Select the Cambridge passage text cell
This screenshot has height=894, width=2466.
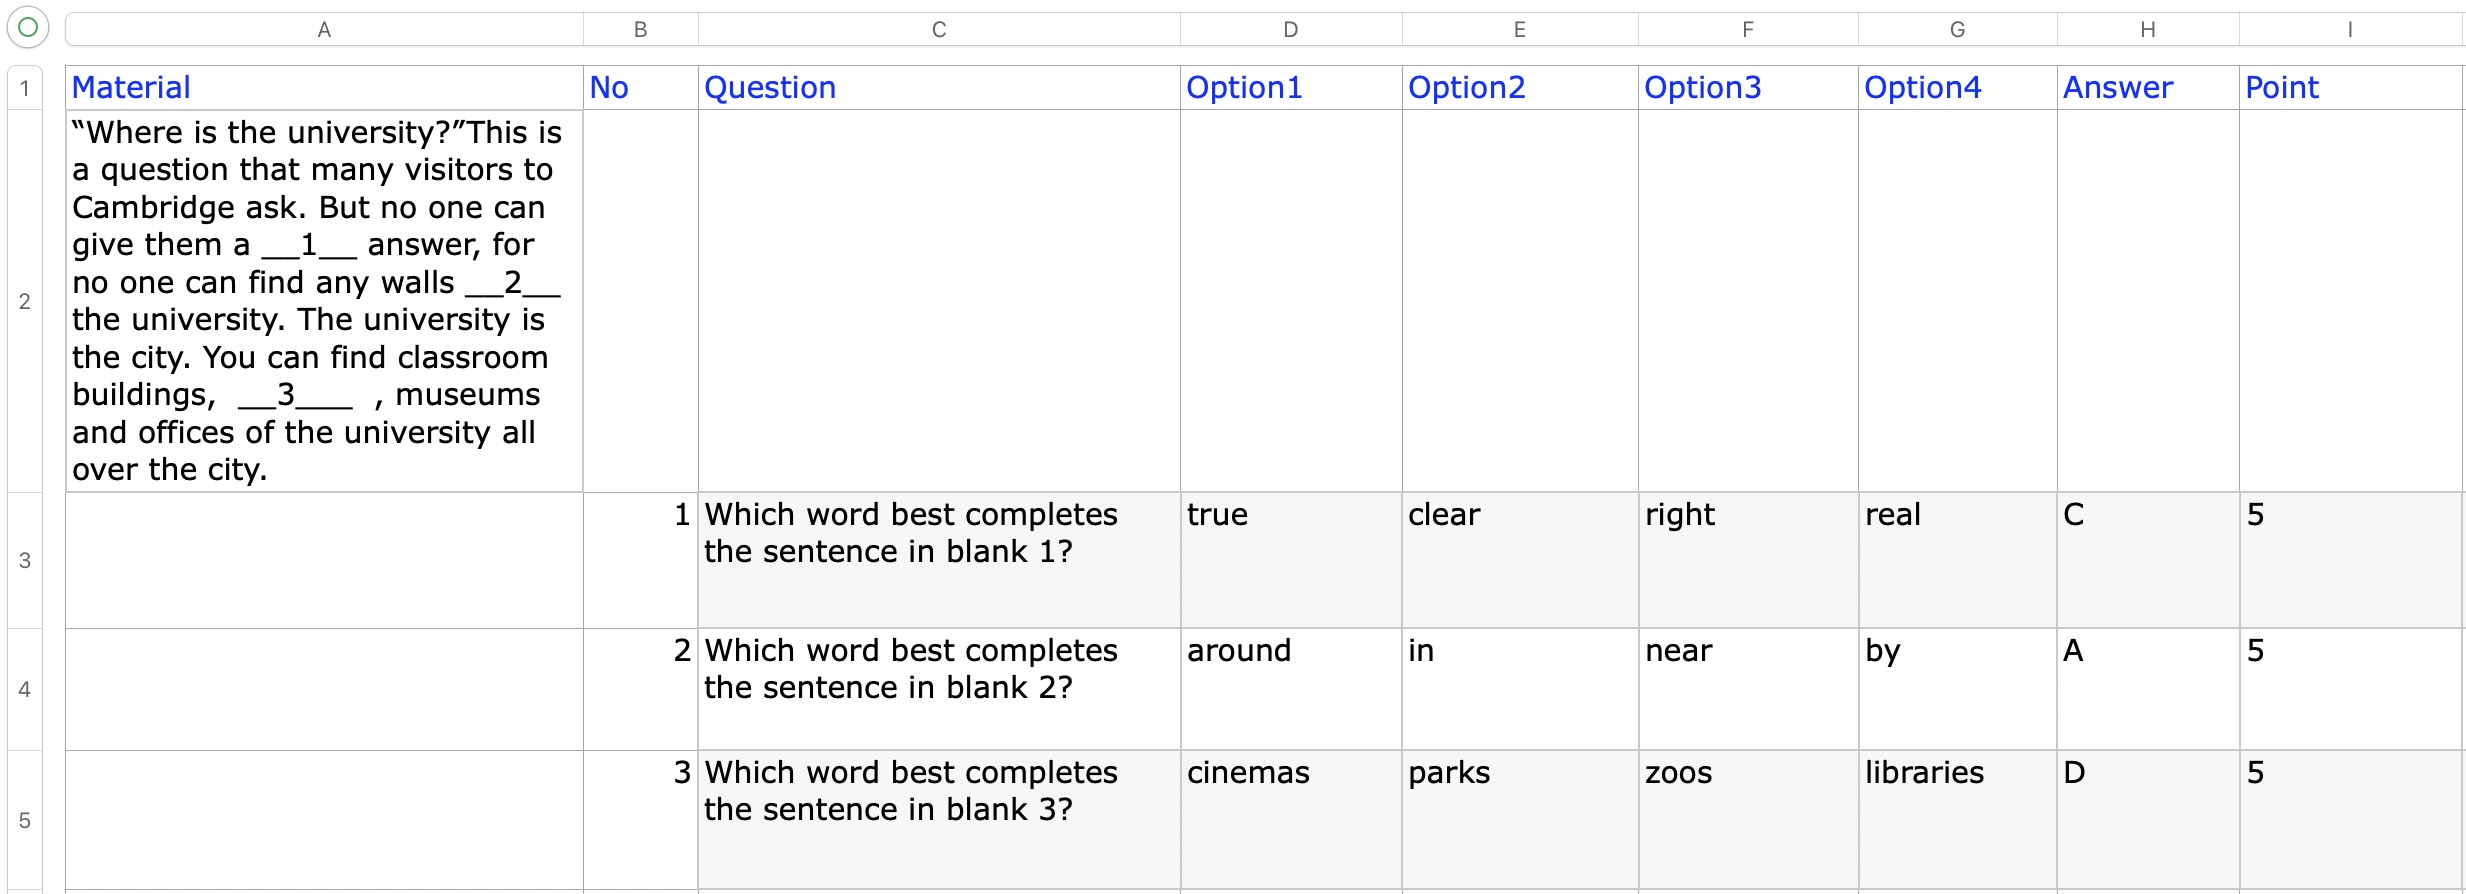[324, 301]
